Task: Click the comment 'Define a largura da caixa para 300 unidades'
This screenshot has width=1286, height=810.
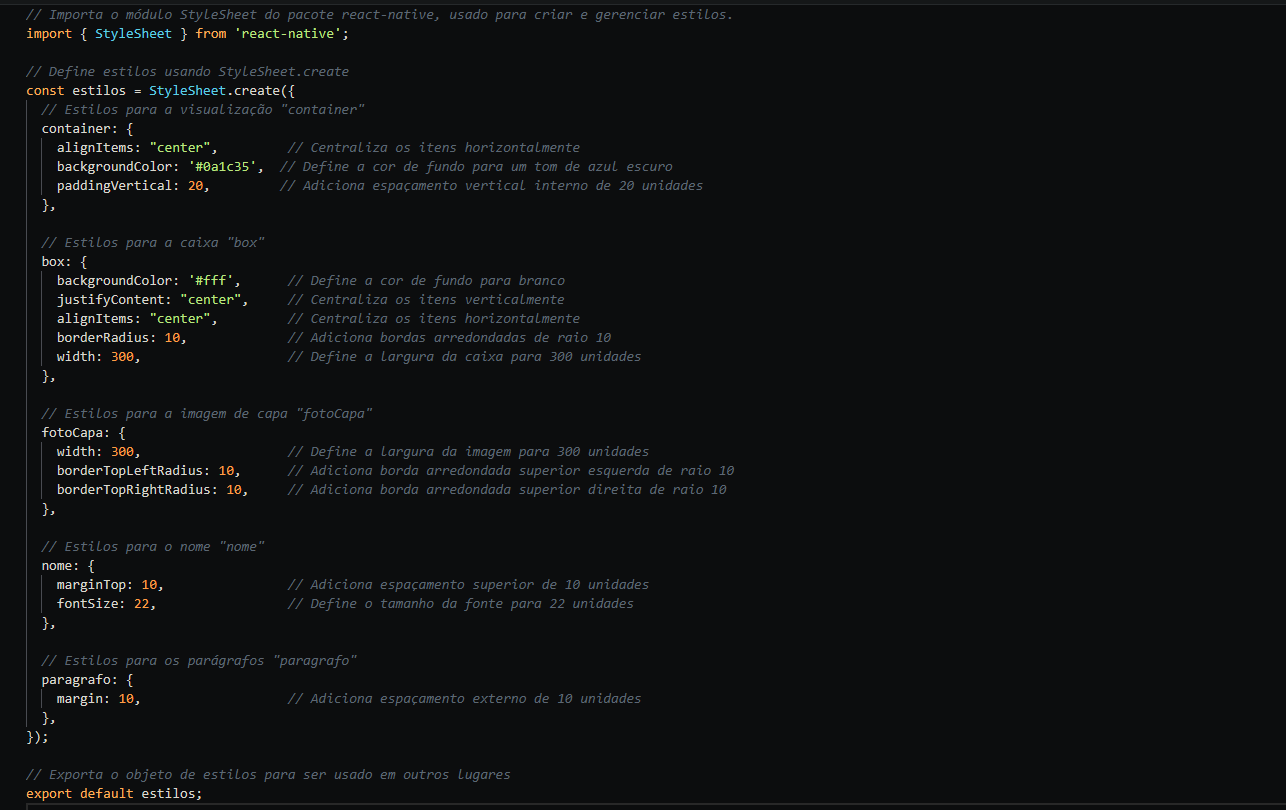Action: click(464, 356)
